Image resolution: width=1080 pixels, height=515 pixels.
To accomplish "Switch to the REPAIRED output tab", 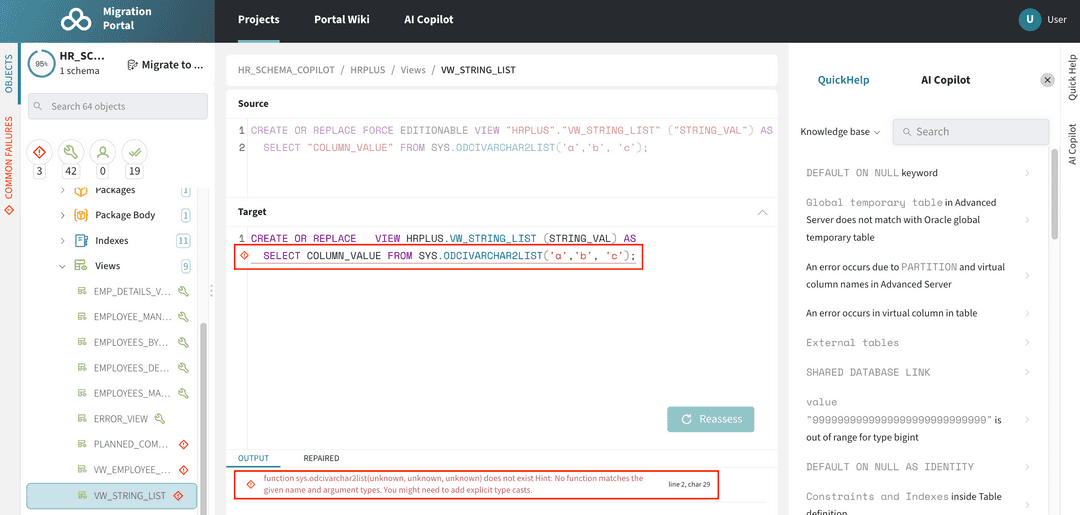I will coord(321,458).
